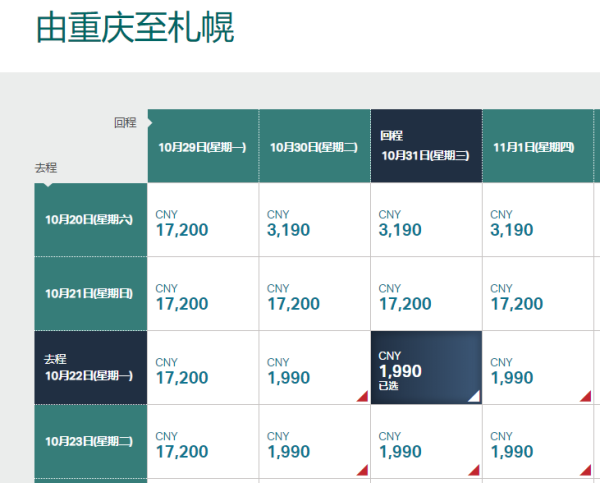Viewport: 600px width, 483px height.
Task: Choose CNY 17,200 fare for Oct 21 / Oct 31
Action: [x=426, y=294]
